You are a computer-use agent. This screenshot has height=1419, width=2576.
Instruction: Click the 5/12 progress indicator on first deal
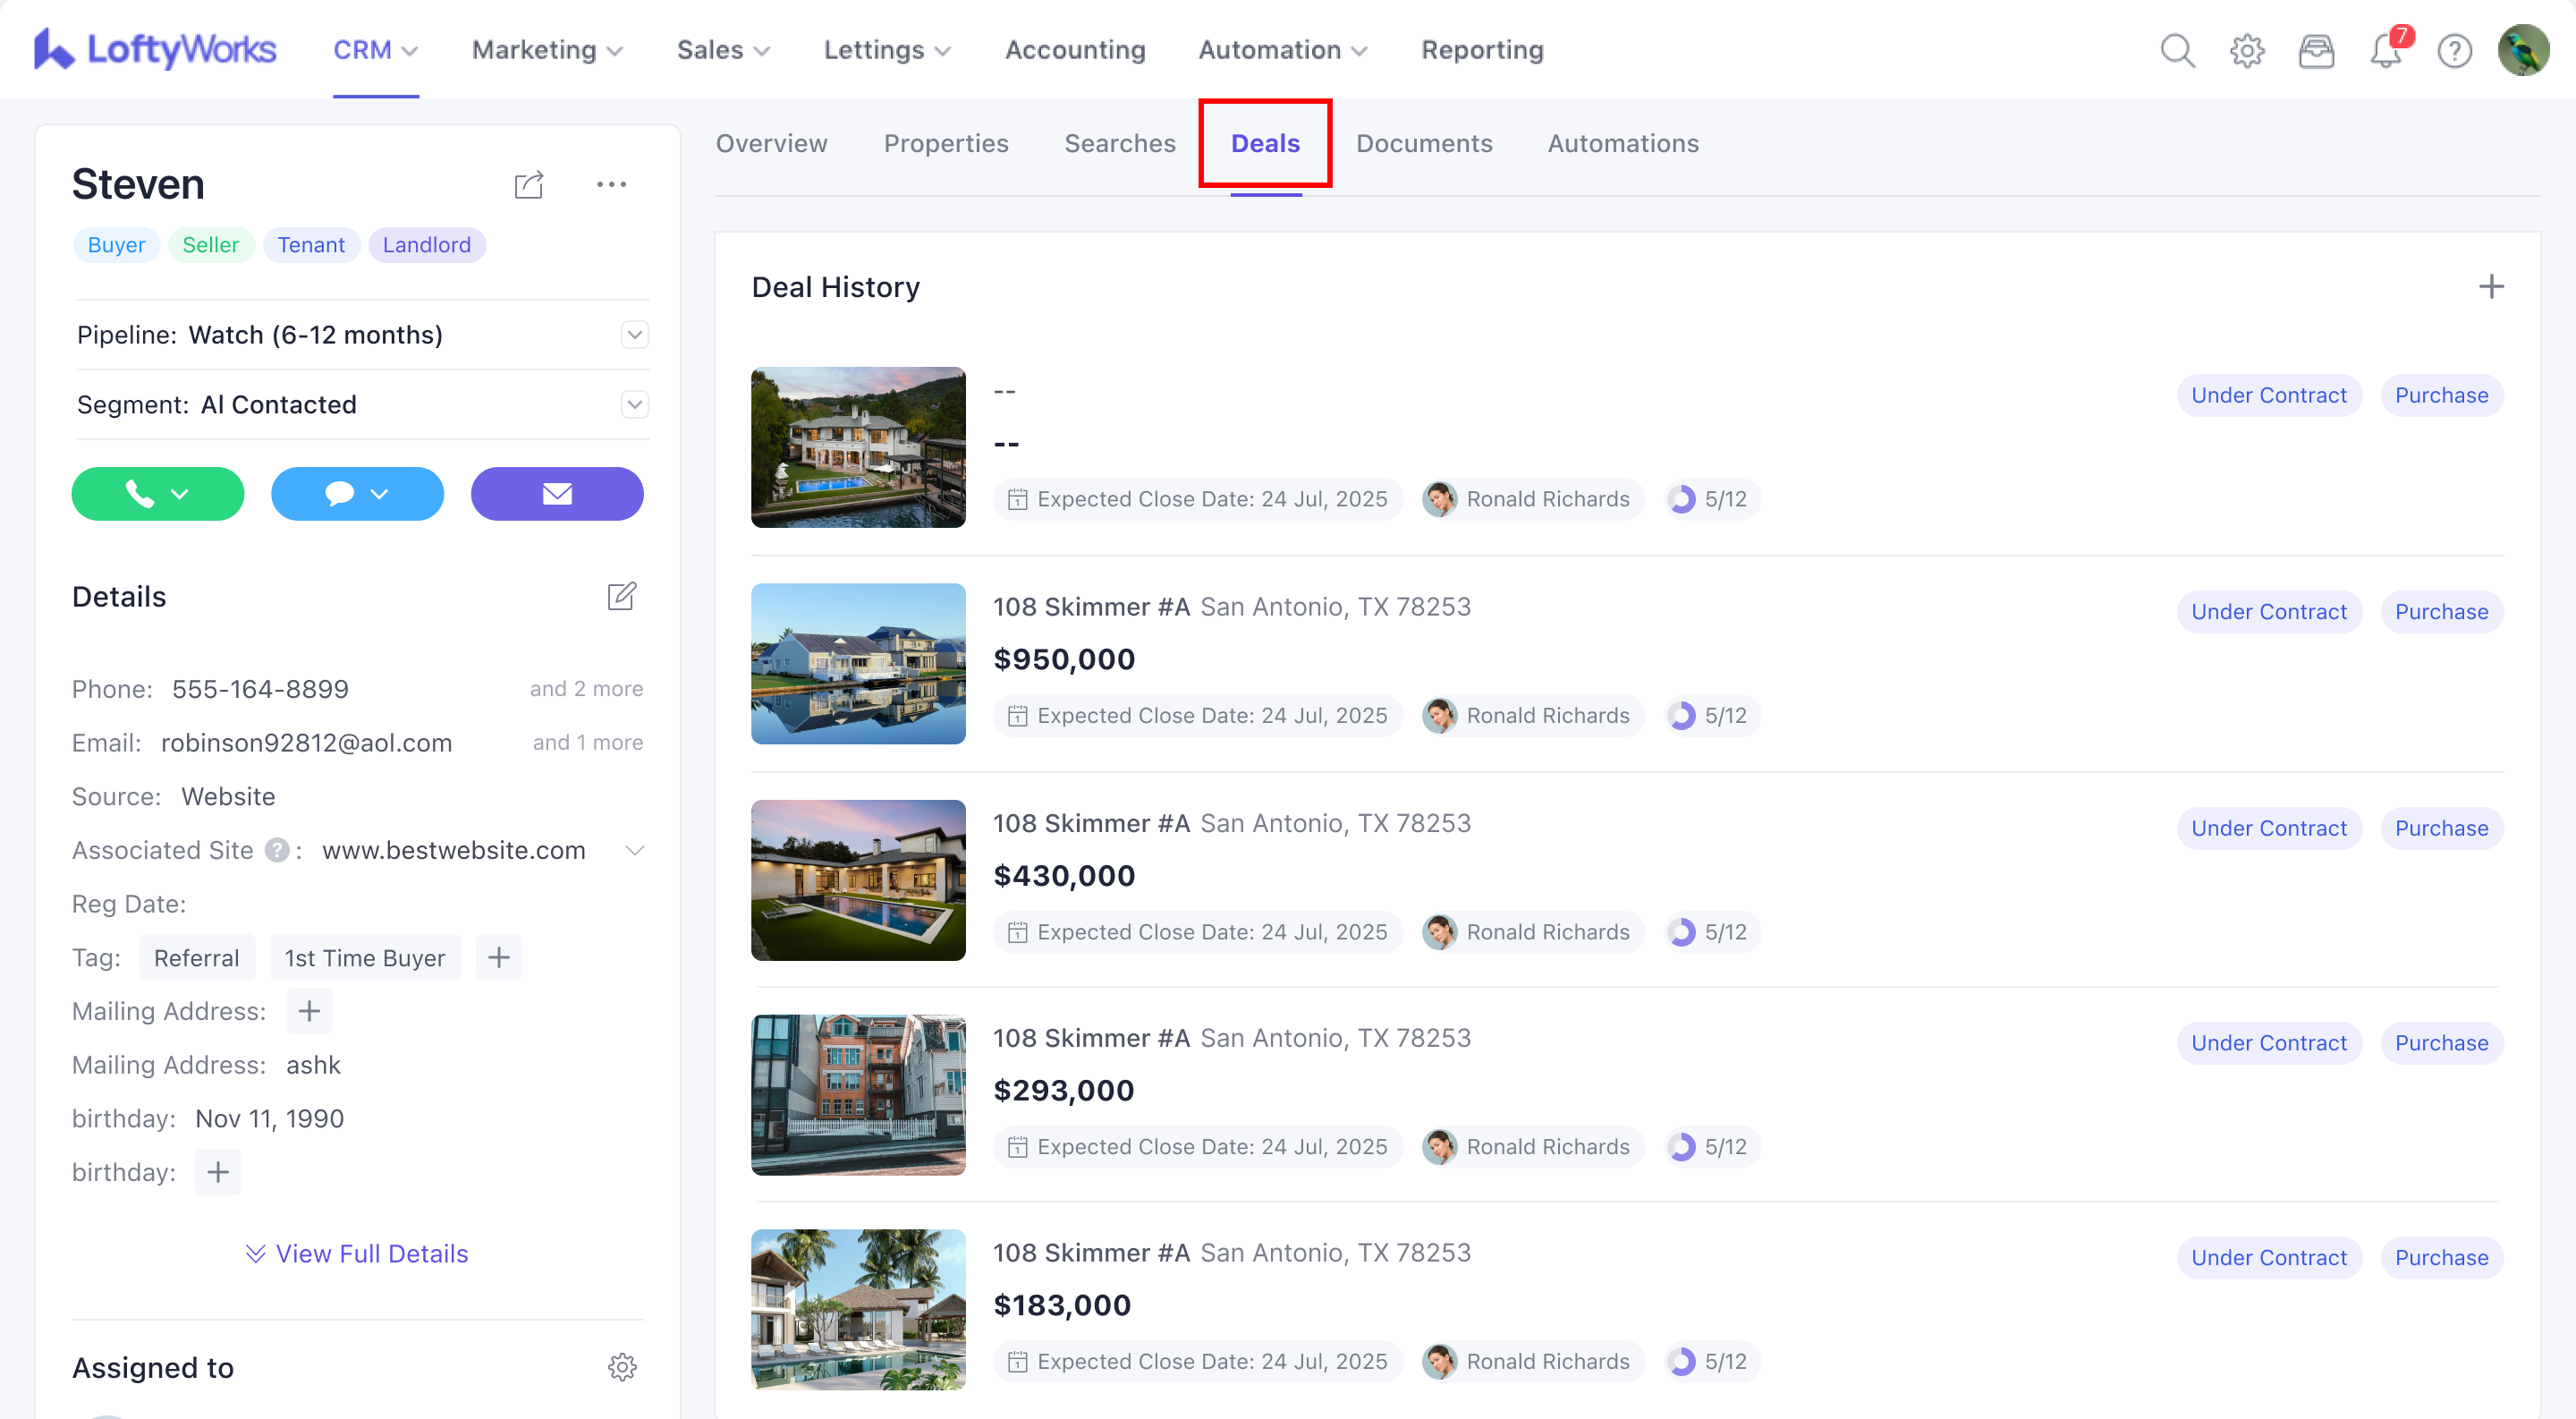(x=1712, y=499)
